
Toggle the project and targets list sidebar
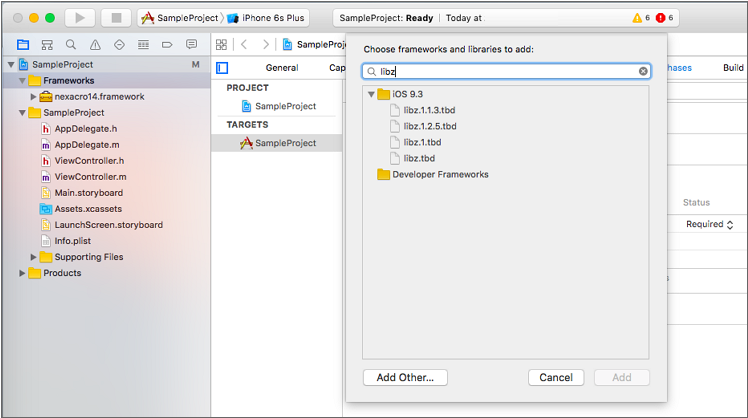click(x=222, y=68)
